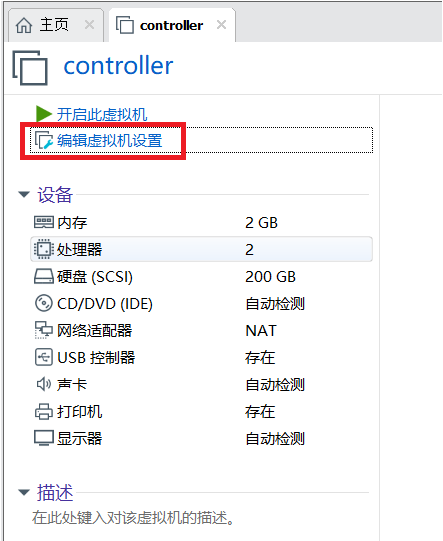Click the USB controller icon

pos(44,357)
